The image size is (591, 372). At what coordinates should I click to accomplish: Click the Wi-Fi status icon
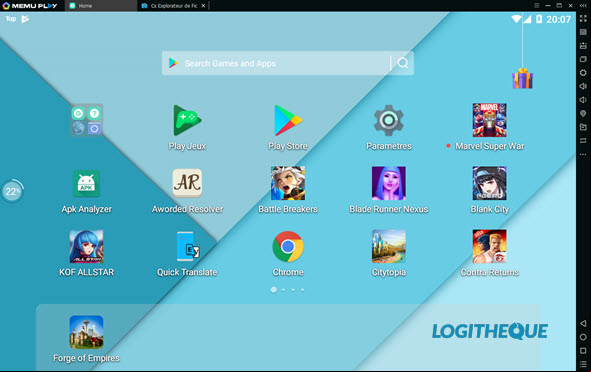pyautogui.click(x=516, y=19)
